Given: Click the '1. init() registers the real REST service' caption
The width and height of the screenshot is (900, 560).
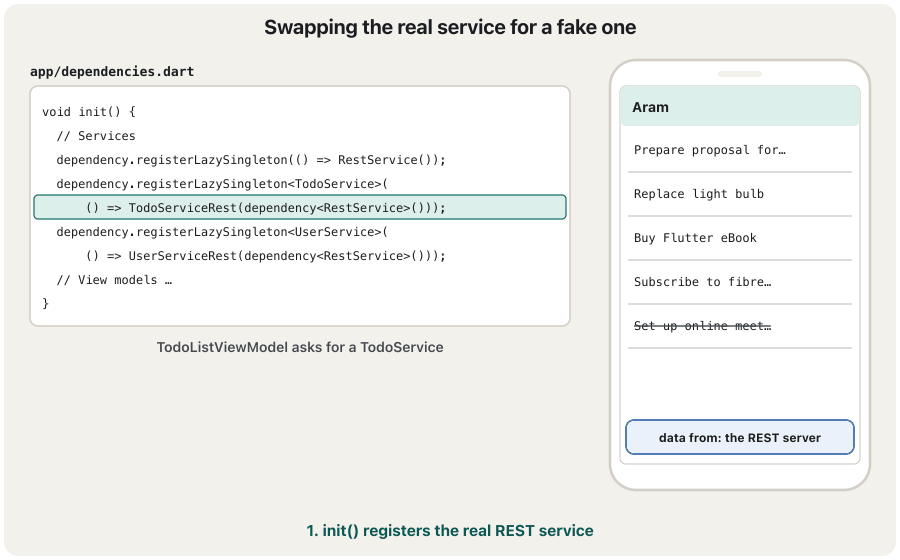Looking at the screenshot, I should pyautogui.click(x=450, y=531).
